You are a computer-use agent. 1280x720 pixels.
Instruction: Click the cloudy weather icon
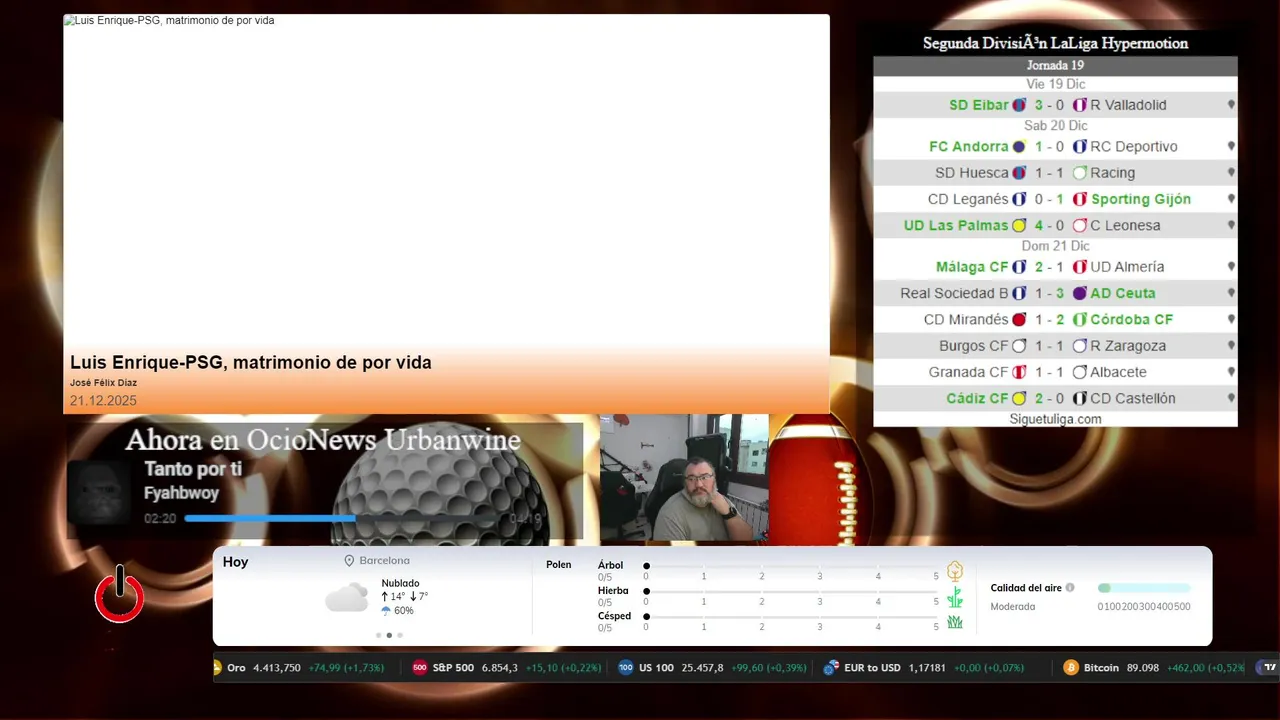point(346,598)
